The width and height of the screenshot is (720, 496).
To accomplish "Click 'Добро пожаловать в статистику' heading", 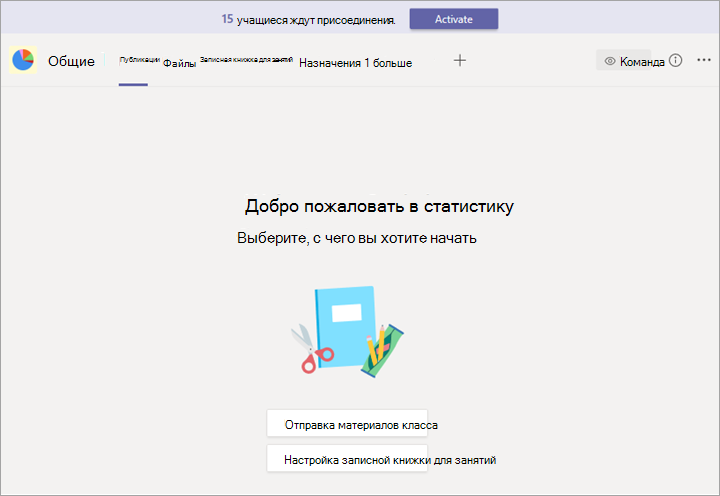I will click(379, 206).
